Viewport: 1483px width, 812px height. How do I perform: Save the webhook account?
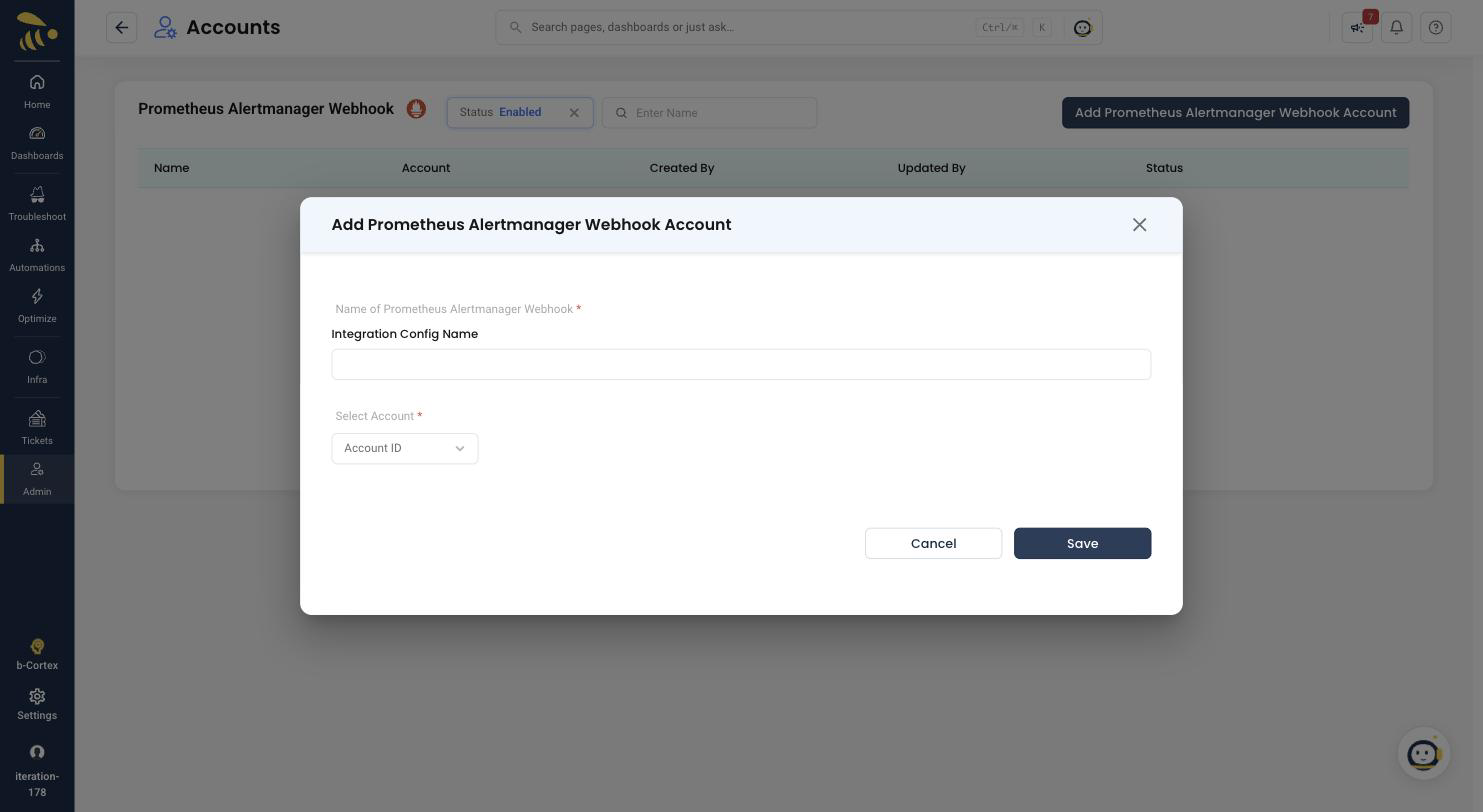tap(1082, 543)
